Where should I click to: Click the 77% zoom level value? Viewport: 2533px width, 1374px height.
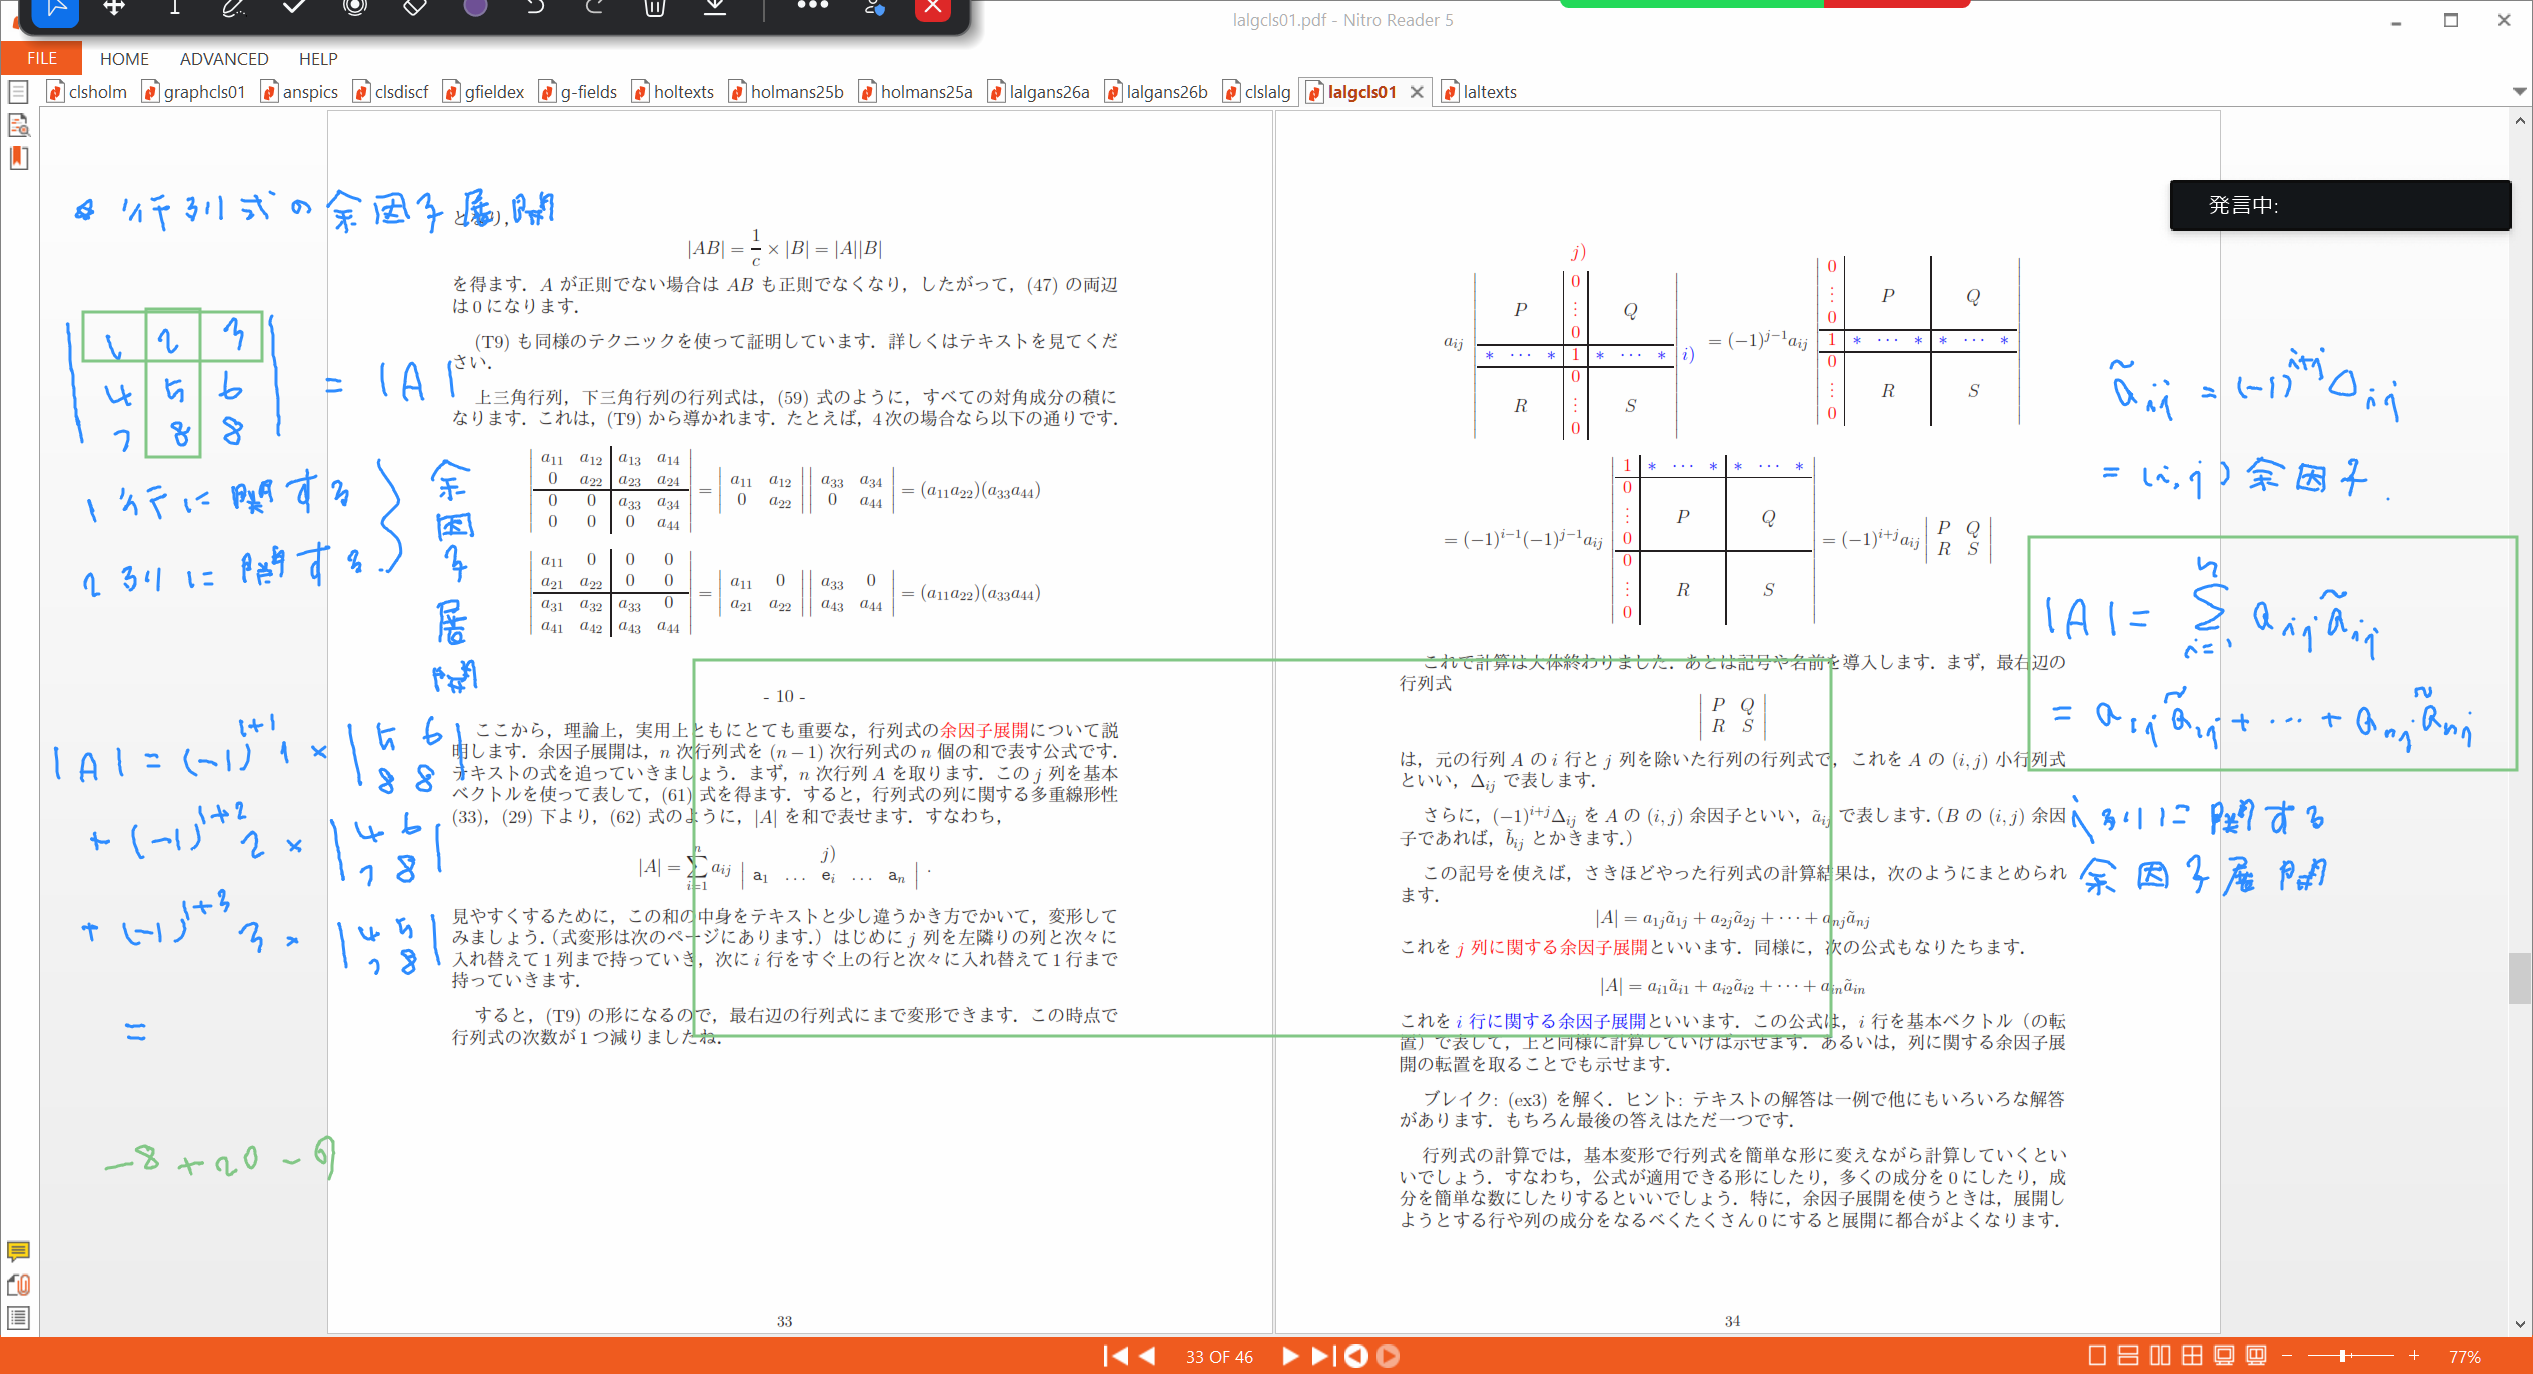point(2464,1357)
